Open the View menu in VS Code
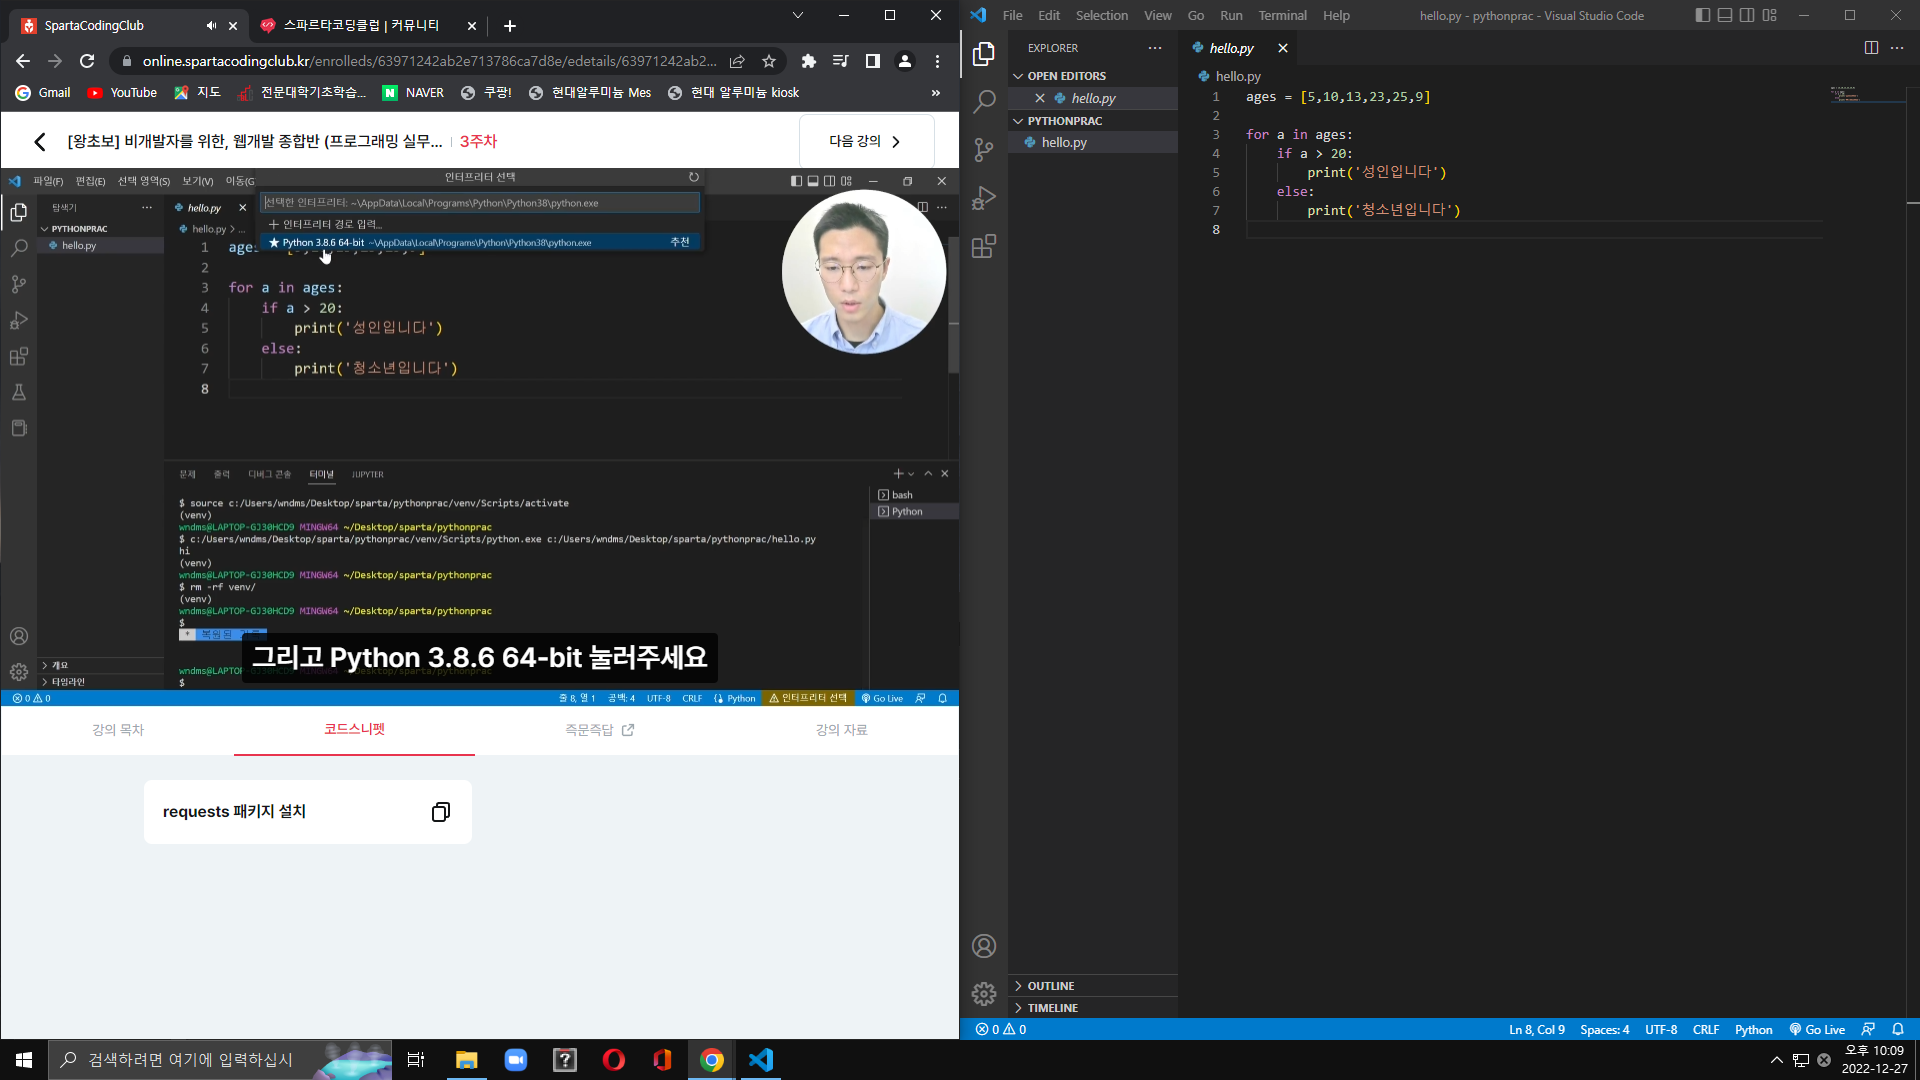Image resolution: width=1920 pixels, height=1080 pixels. pyautogui.click(x=1158, y=15)
